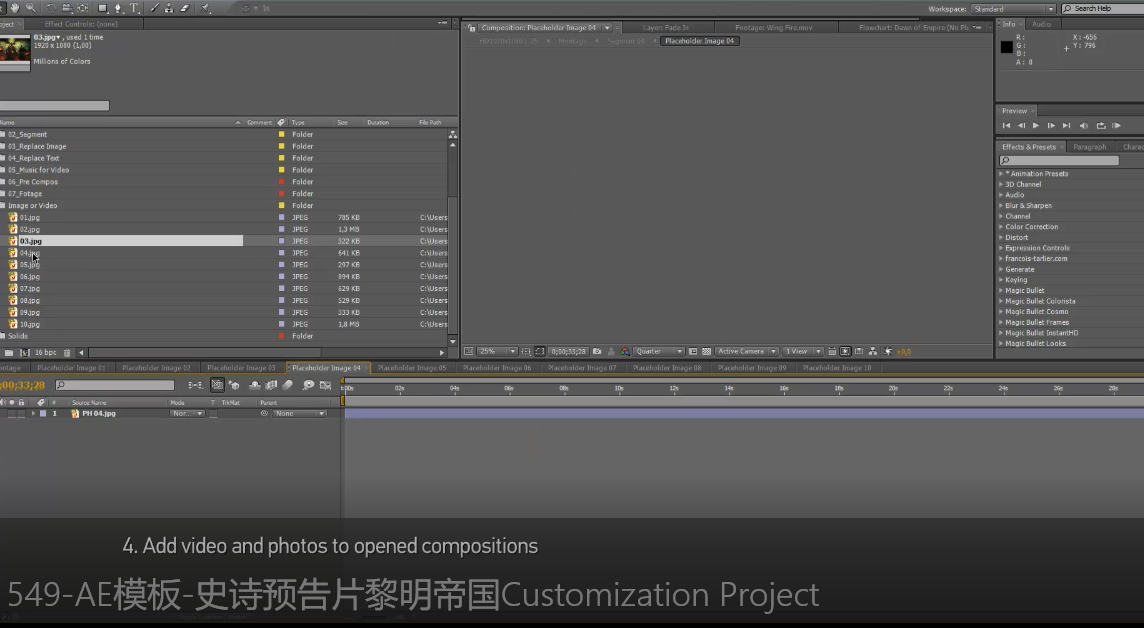Open the 25% magnification dropdown
Image resolution: width=1144 pixels, height=628 pixels.
click(x=496, y=352)
